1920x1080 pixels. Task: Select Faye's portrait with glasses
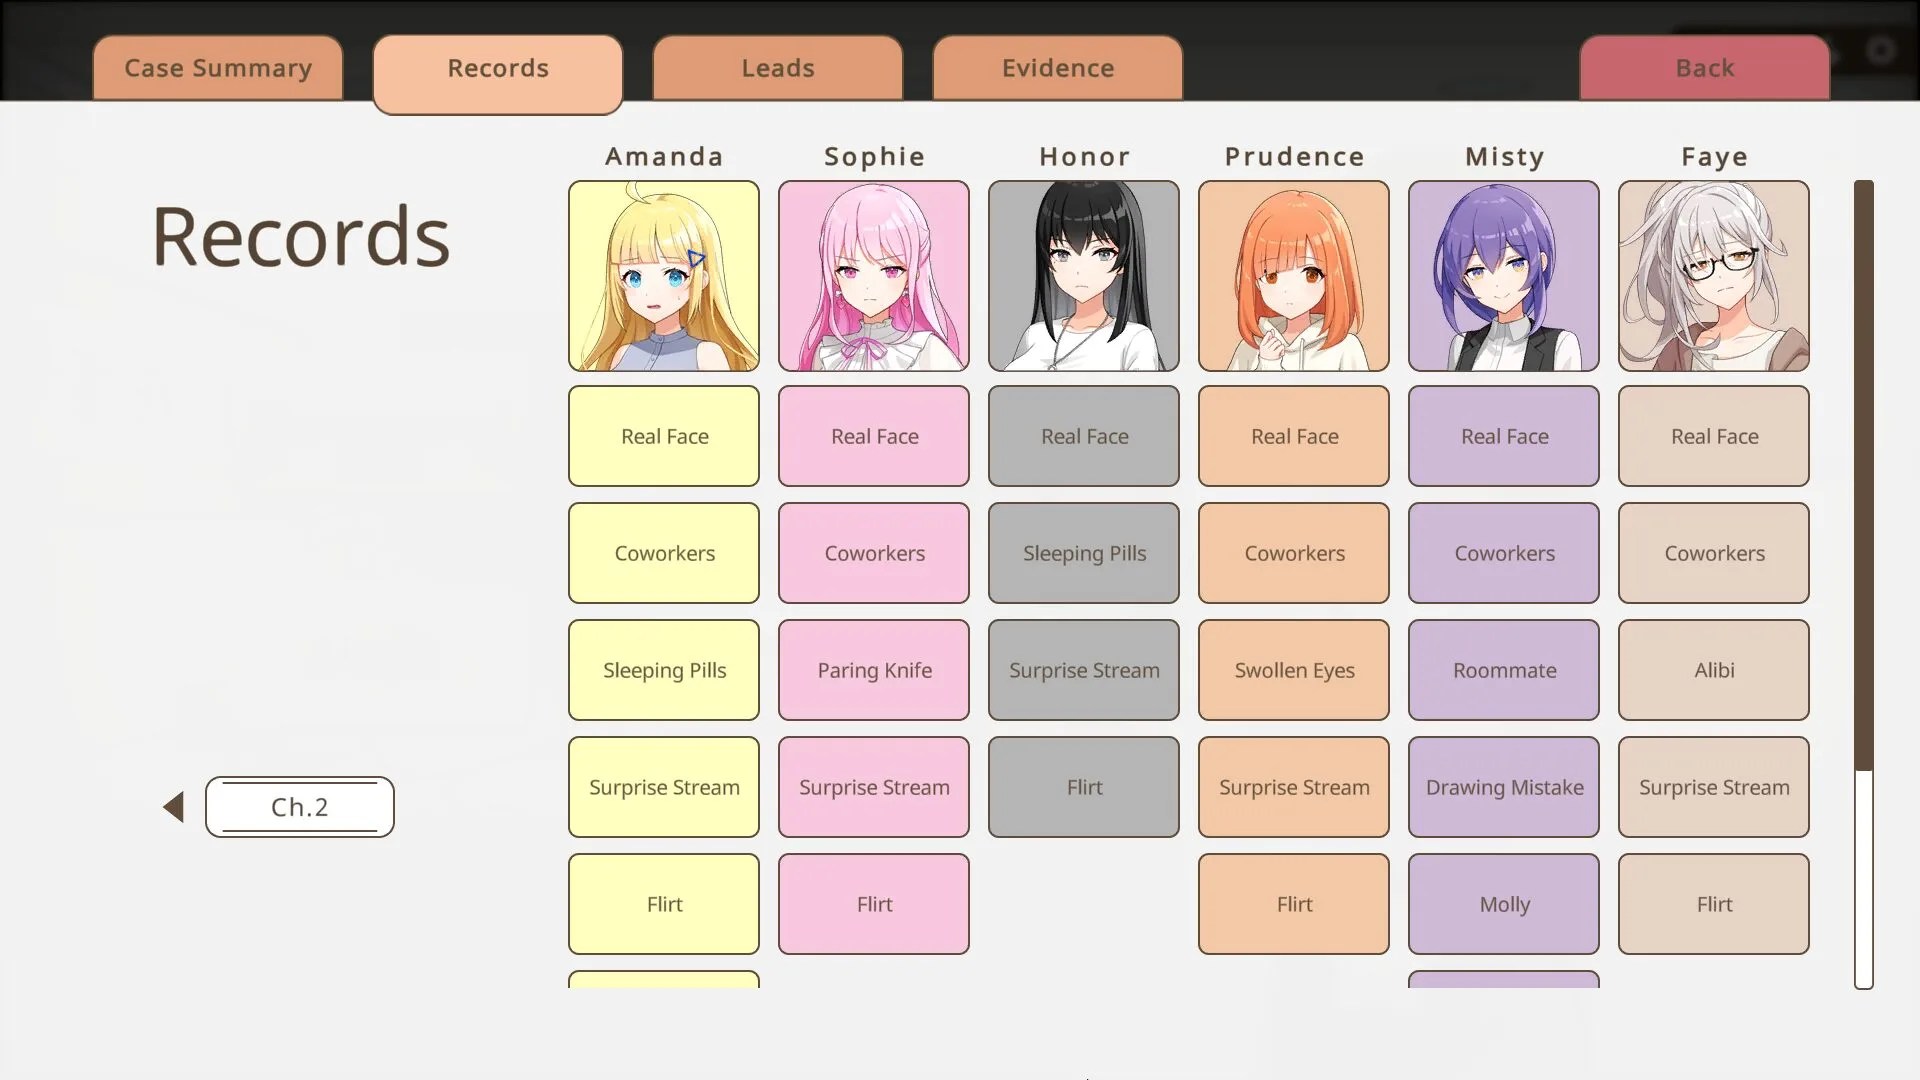tap(1714, 276)
